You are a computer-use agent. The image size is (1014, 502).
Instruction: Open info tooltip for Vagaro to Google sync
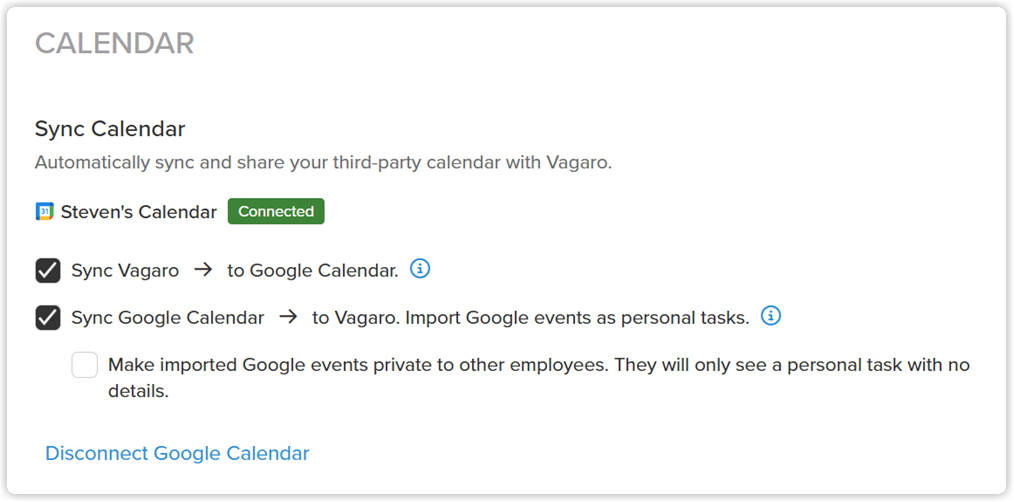click(420, 268)
